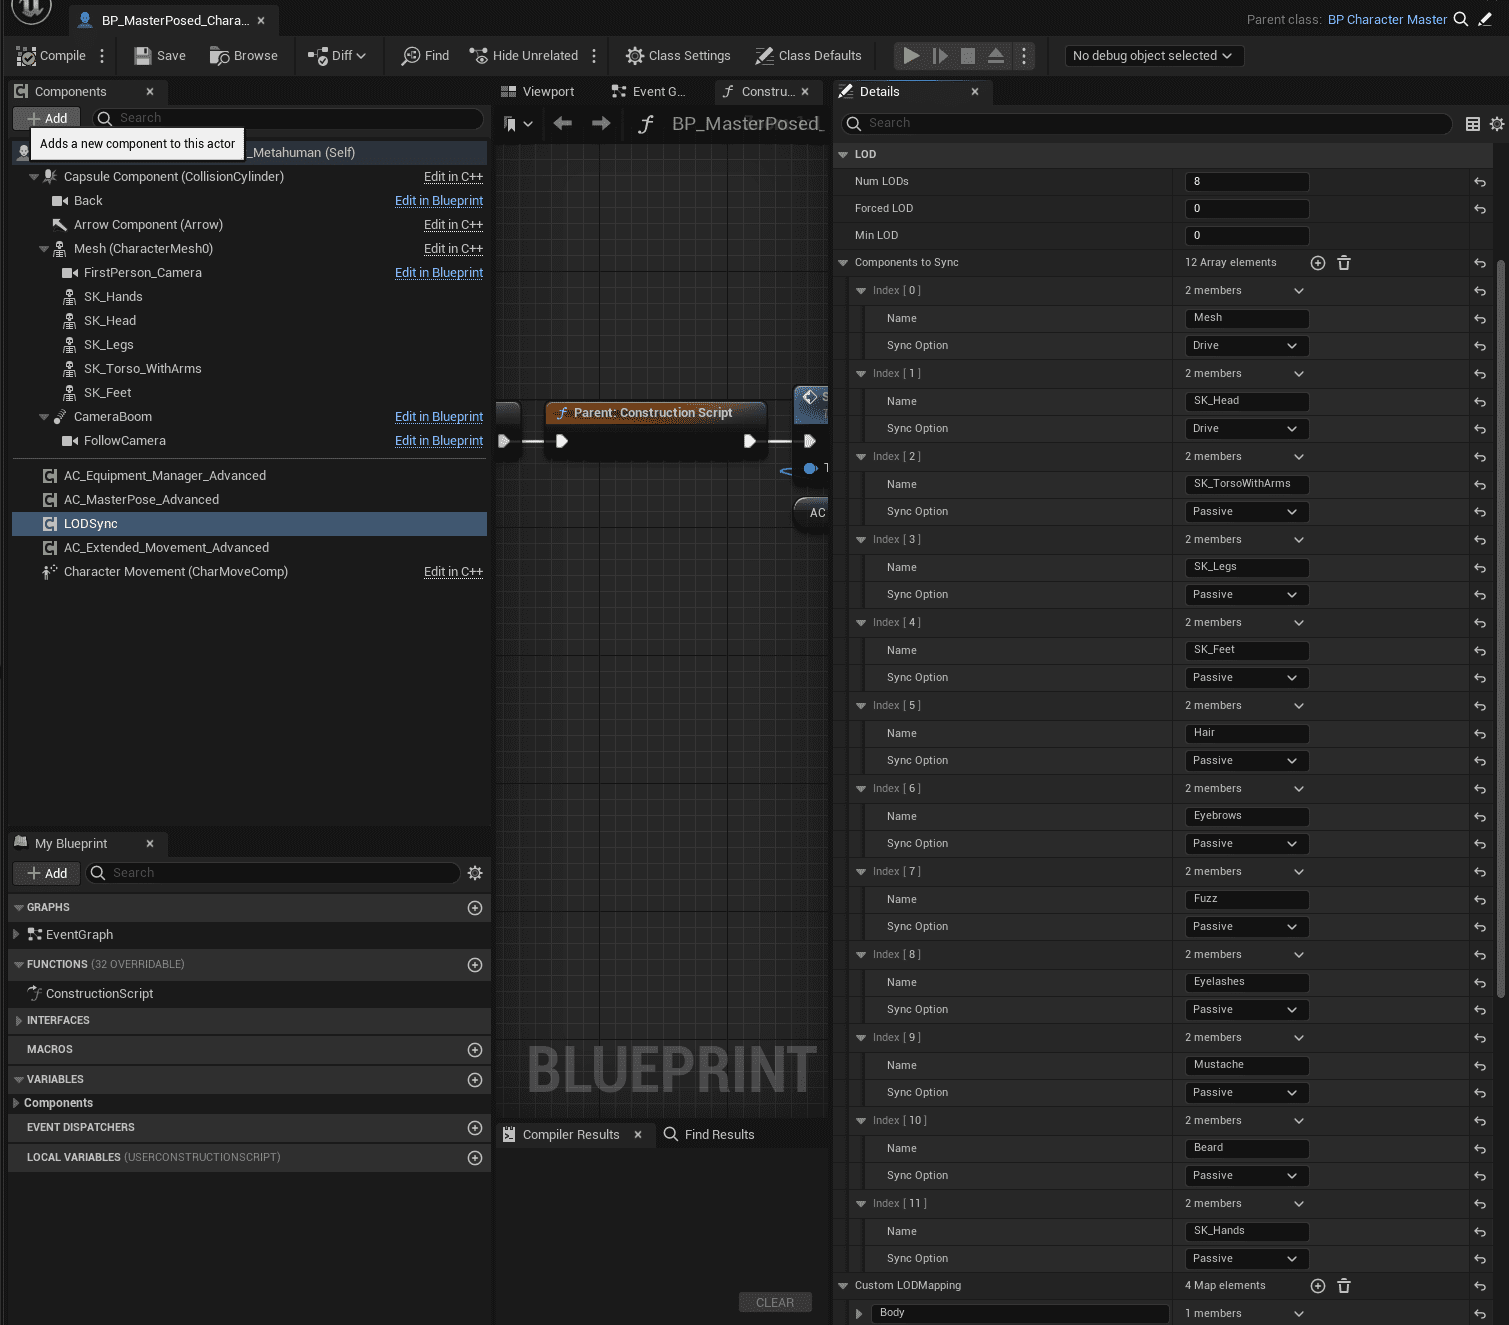1509x1325 pixels.
Task: Open debug object selection dropdown
Action: 1154,56
